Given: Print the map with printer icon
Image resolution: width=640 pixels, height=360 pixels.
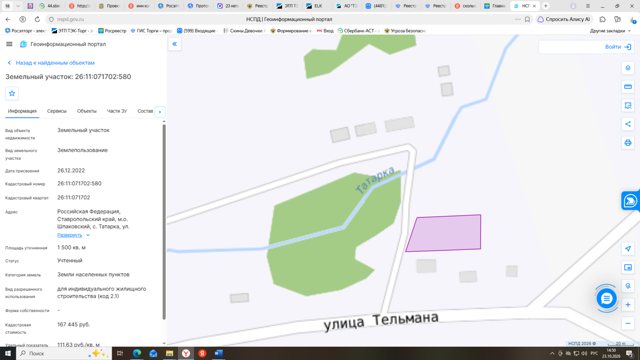Looking at the screenshot, I should tap(628, 142).
